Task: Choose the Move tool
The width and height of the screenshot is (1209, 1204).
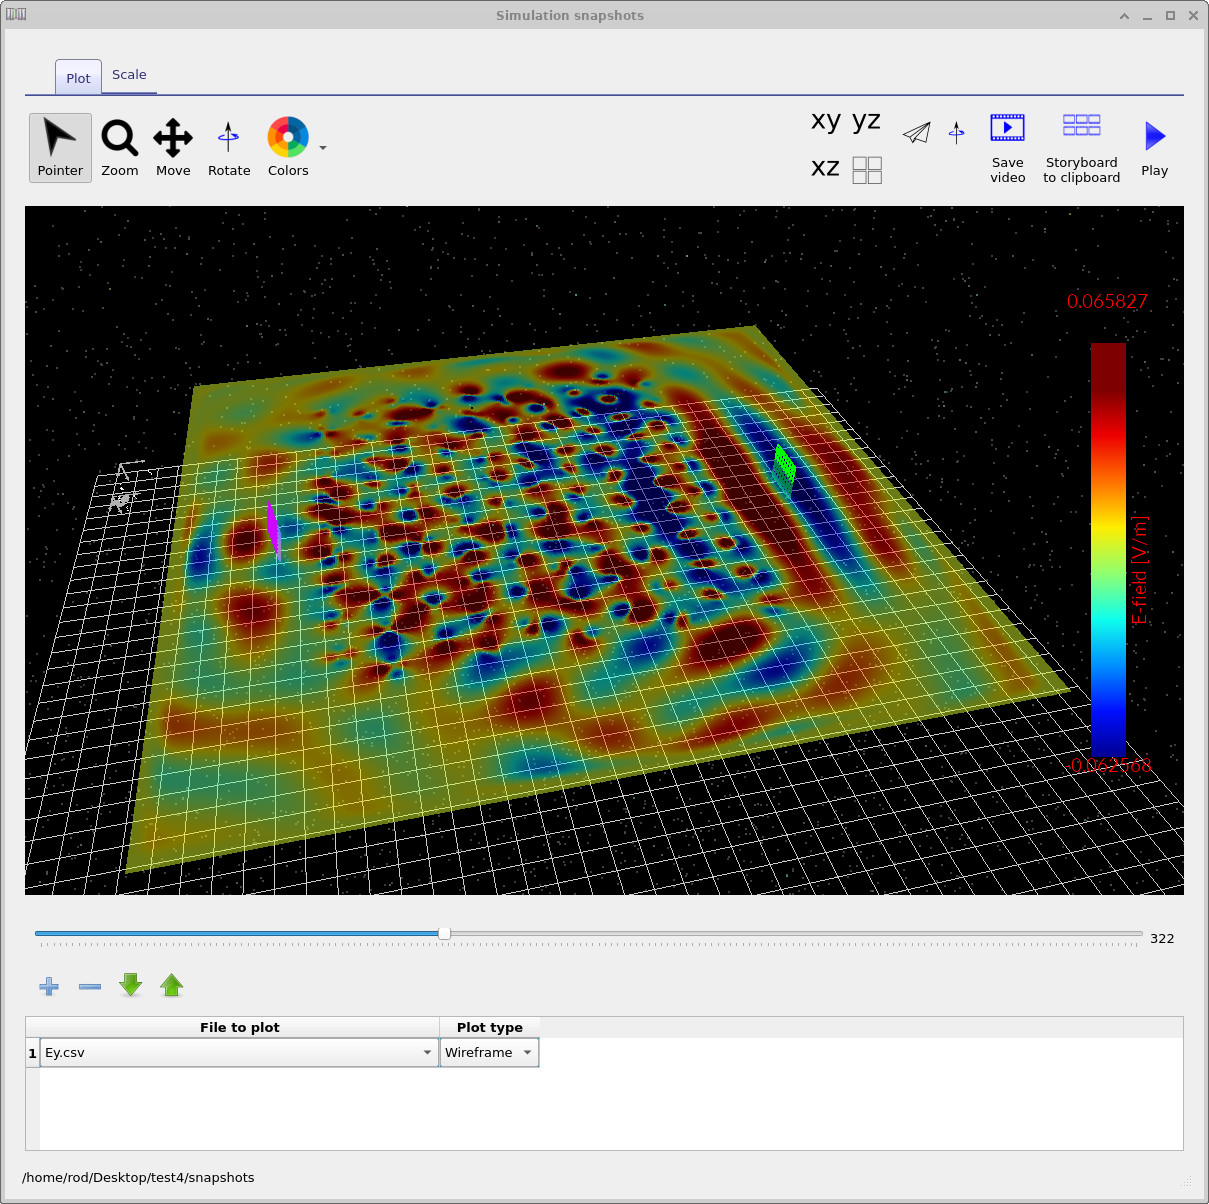Action: click(173, 147)
